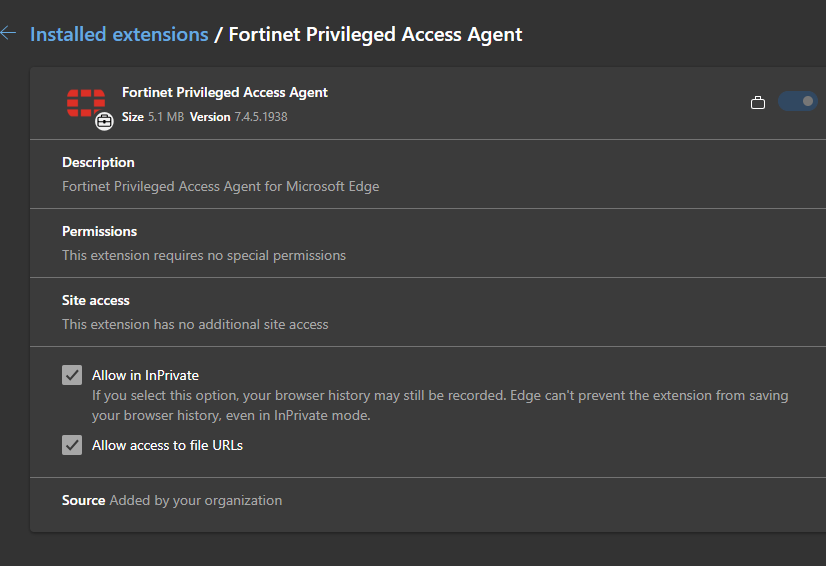Uncheck Allow access to file URLs checkbox
The image size is (826, 566).
coord(72,445)
